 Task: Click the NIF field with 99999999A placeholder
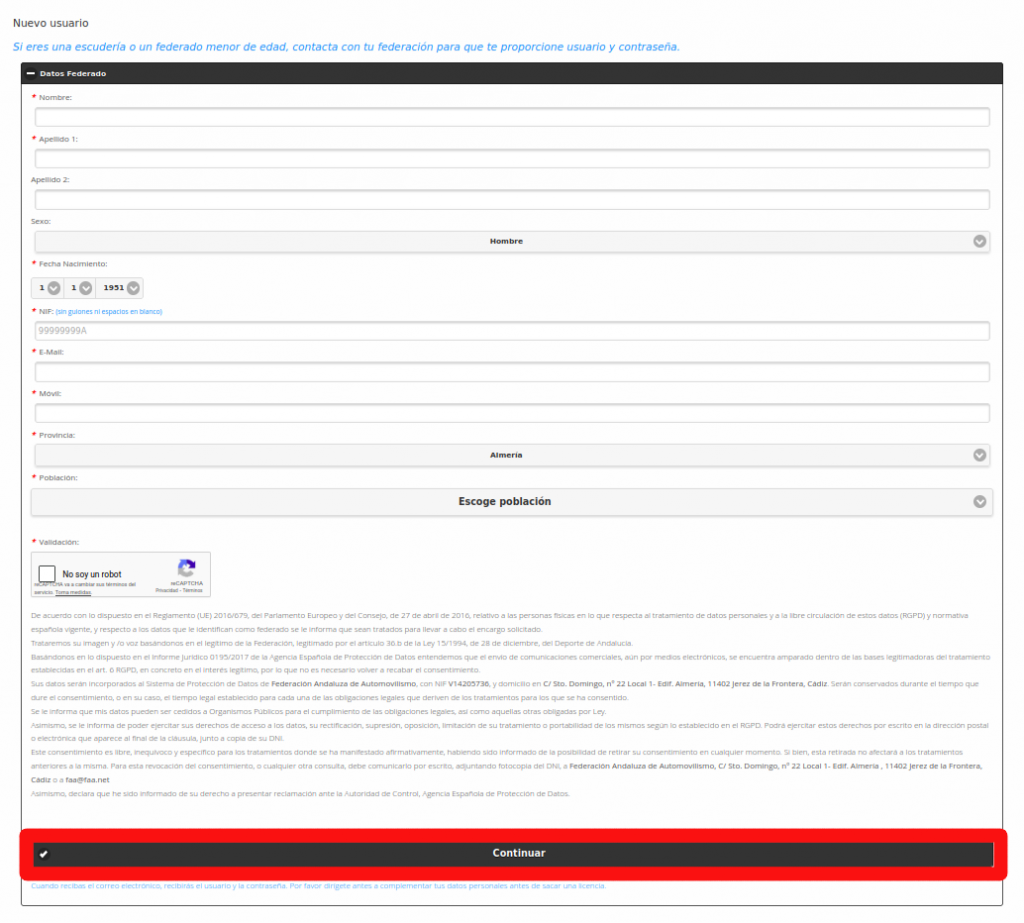click(512, 331)
